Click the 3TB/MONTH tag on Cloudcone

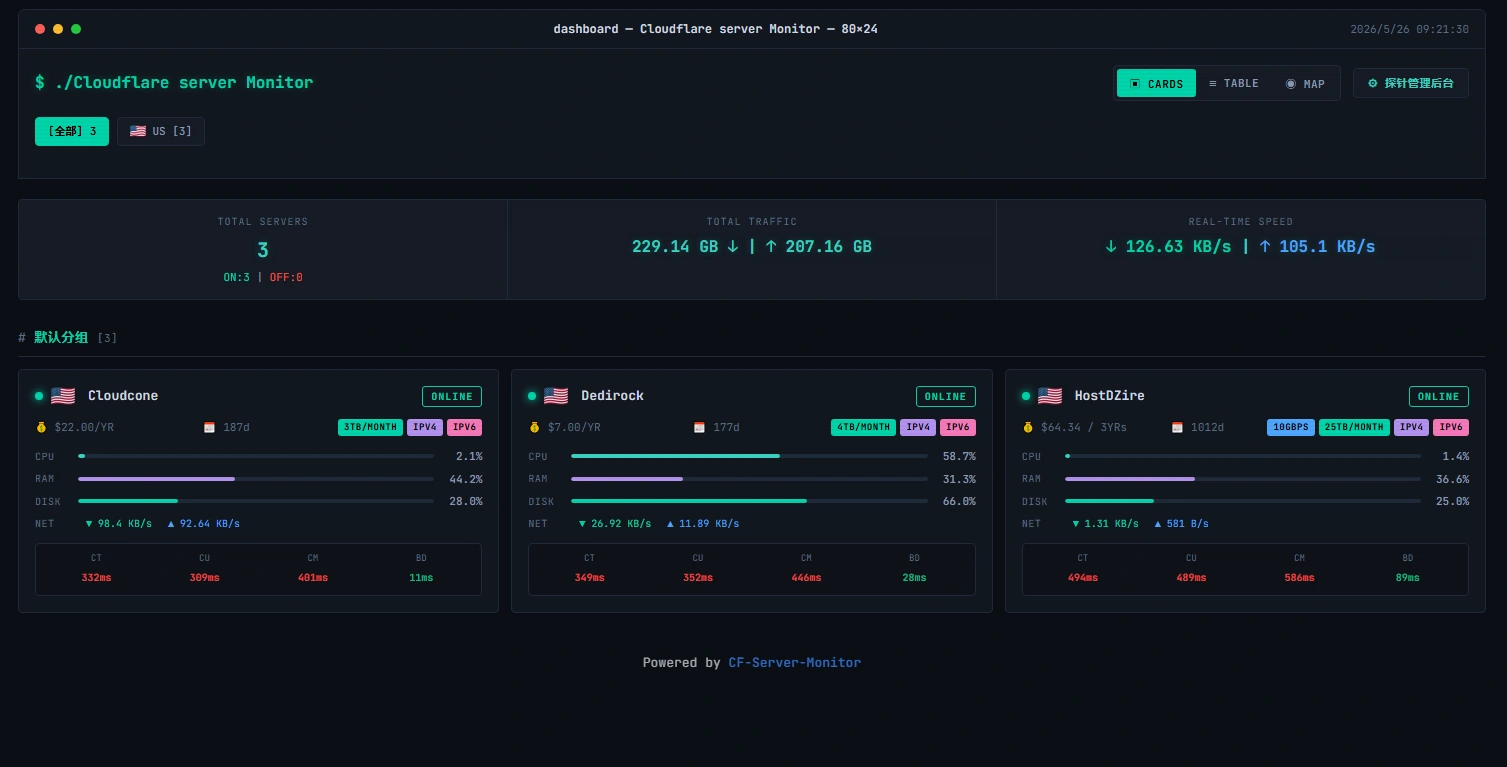(370, 427)
